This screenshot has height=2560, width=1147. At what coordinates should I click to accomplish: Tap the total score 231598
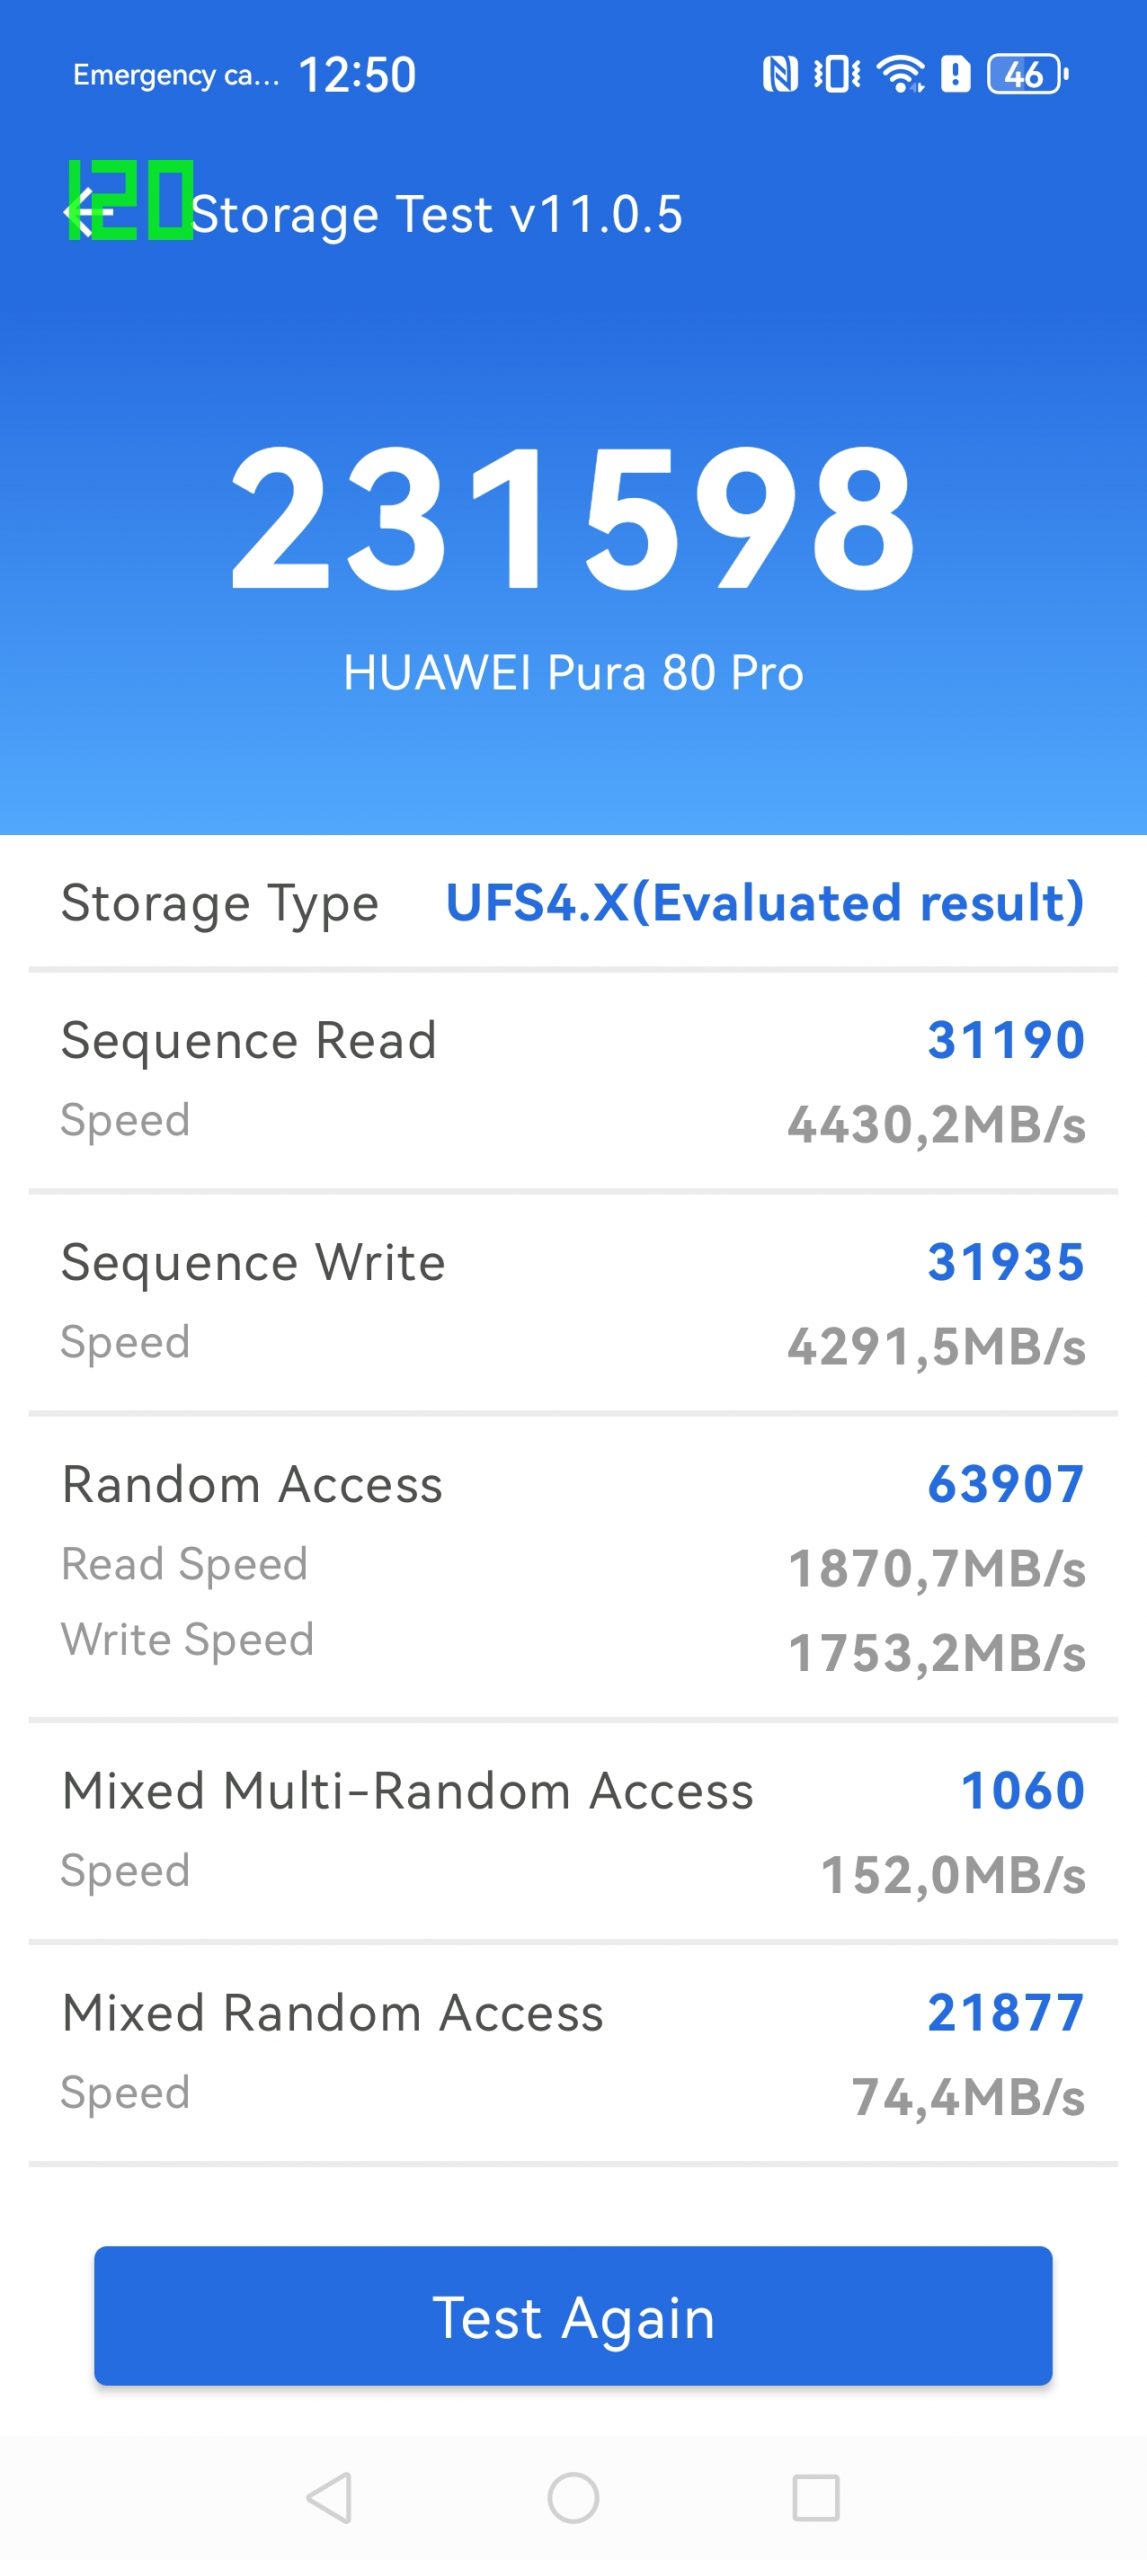[572, 517]
